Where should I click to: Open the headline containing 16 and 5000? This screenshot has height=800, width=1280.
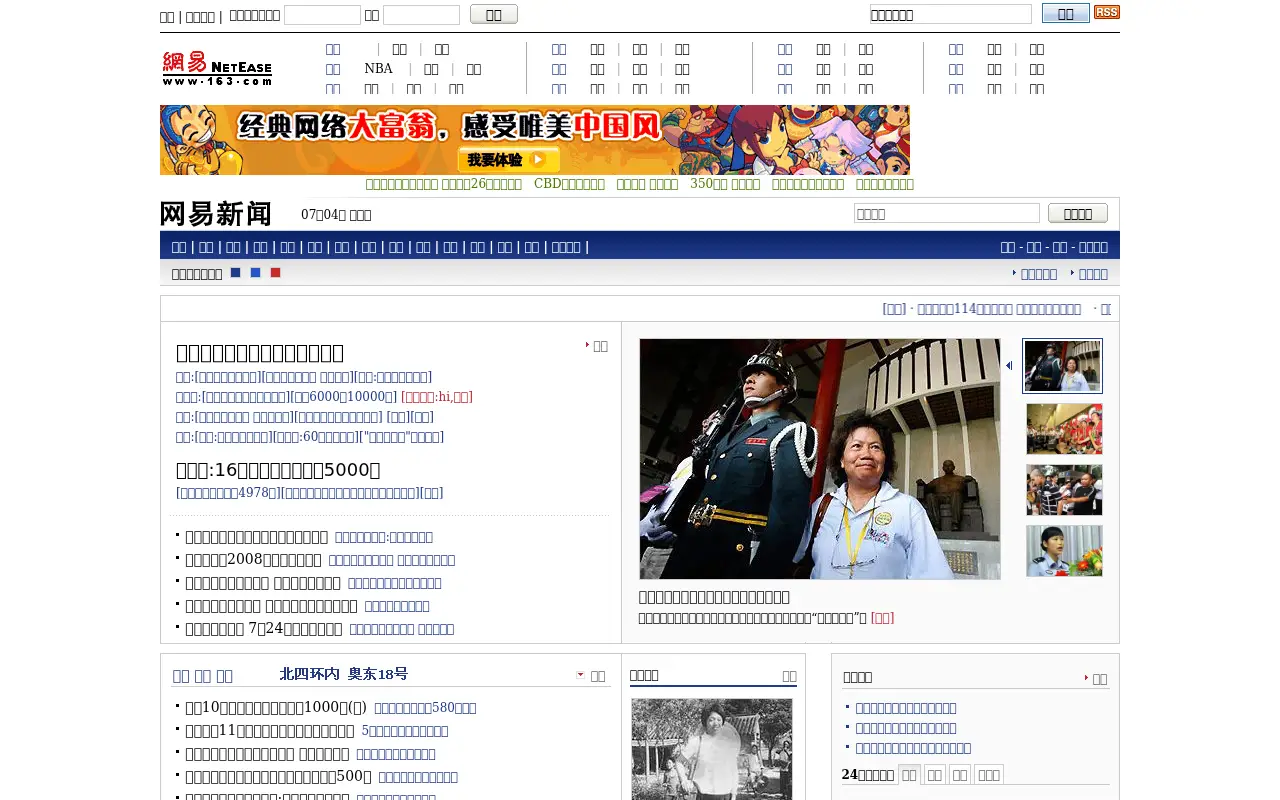(x=278, y=470)
